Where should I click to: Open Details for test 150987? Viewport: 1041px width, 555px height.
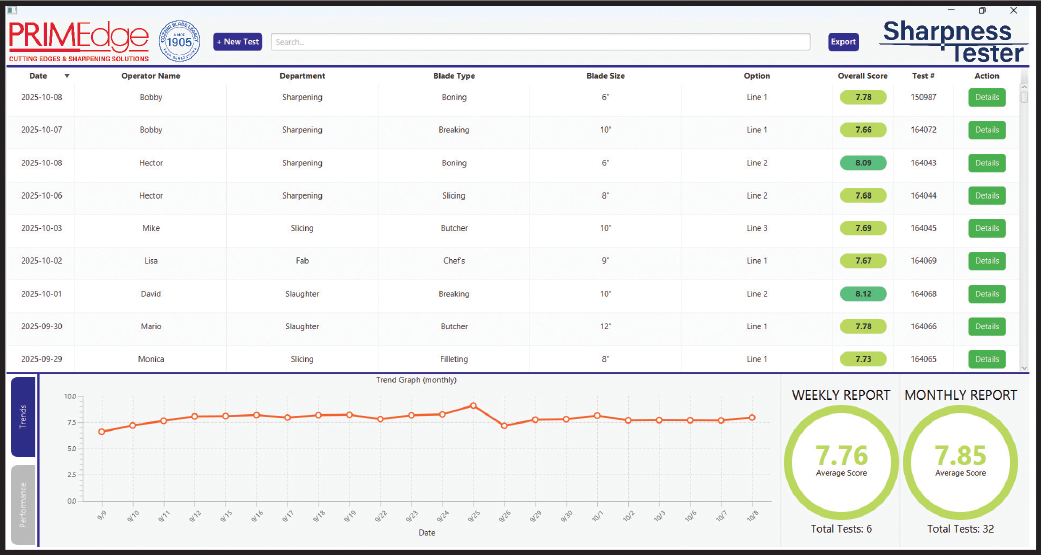point(986,98)
